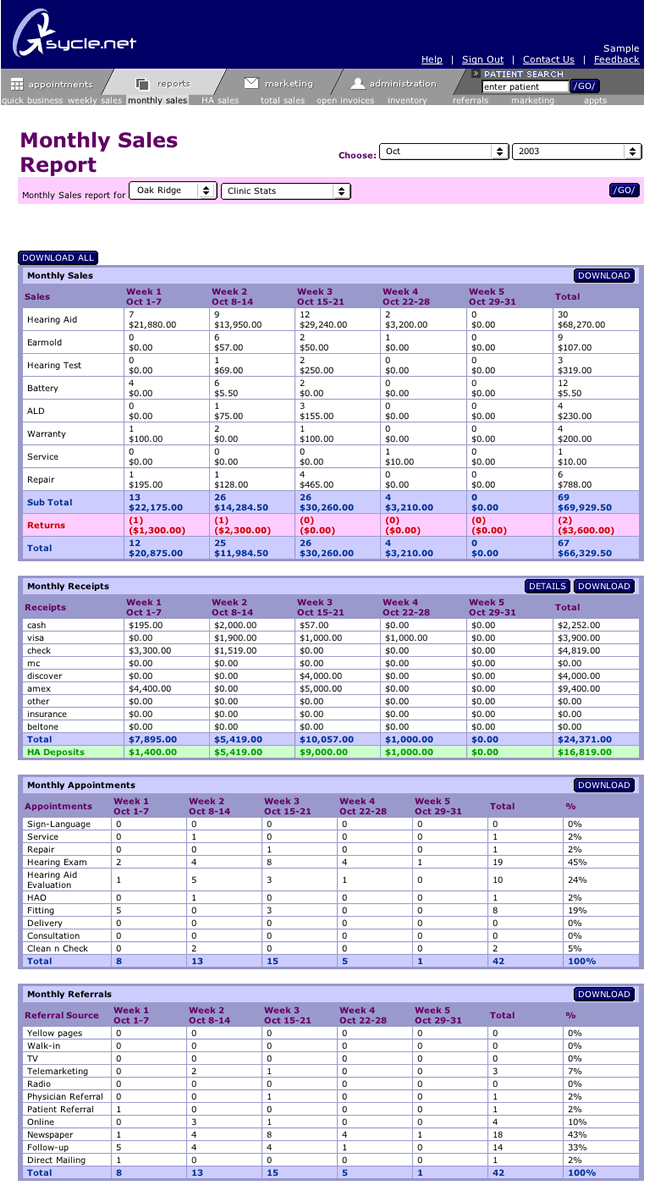Click the marketing envelope icon

coord(251,83)
